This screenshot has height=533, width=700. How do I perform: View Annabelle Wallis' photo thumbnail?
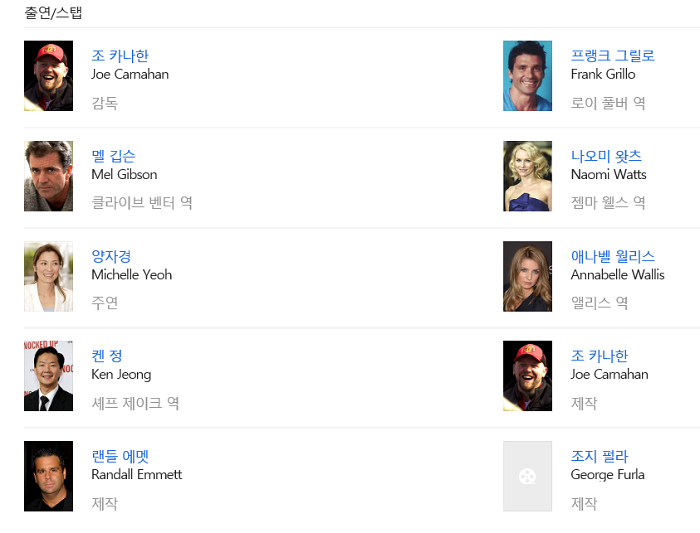click(x=527, y=276)
